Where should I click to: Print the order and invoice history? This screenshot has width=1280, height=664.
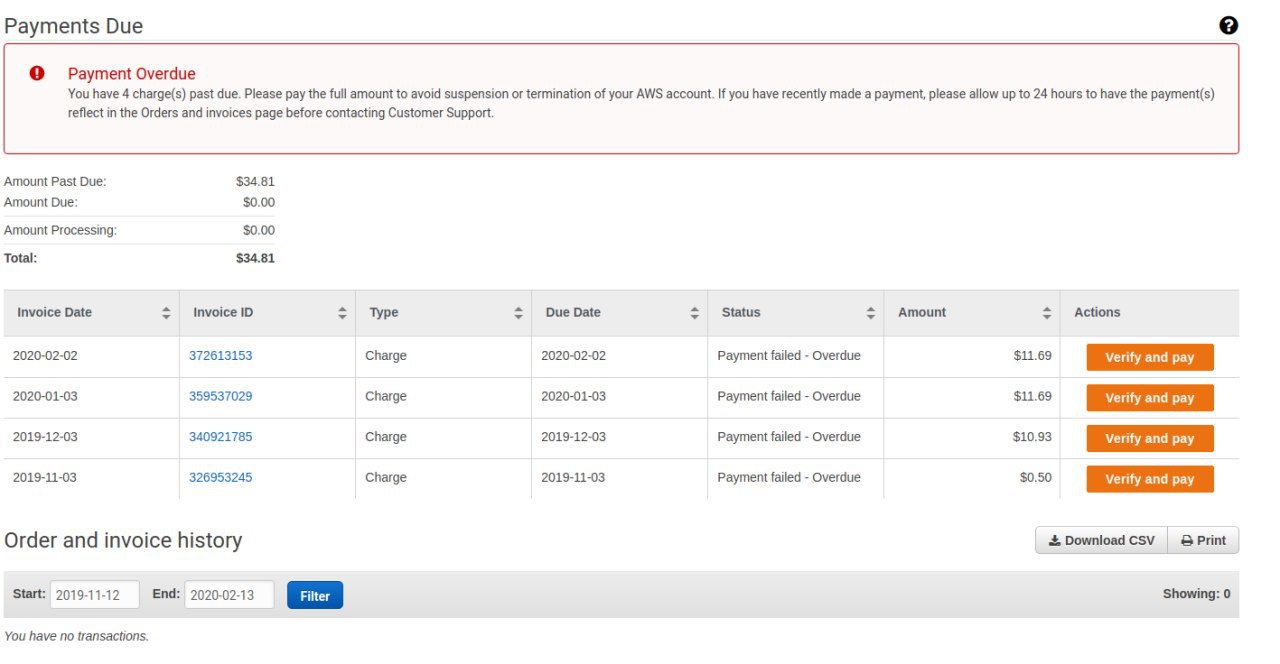[x=1203, y=541]
